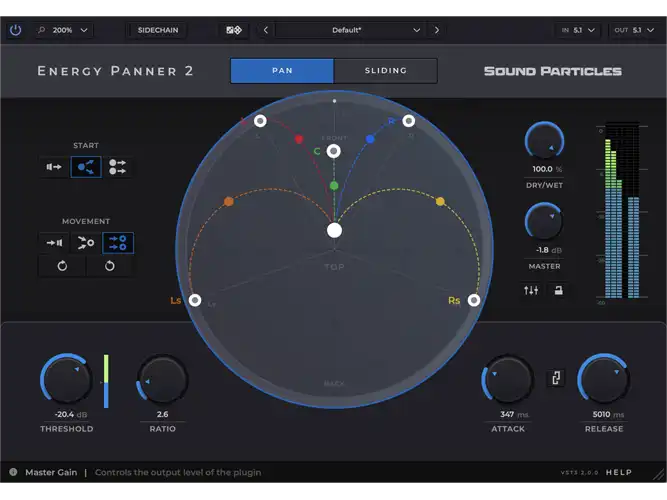Click the 347 ms attack value

(x=514, y=414)
